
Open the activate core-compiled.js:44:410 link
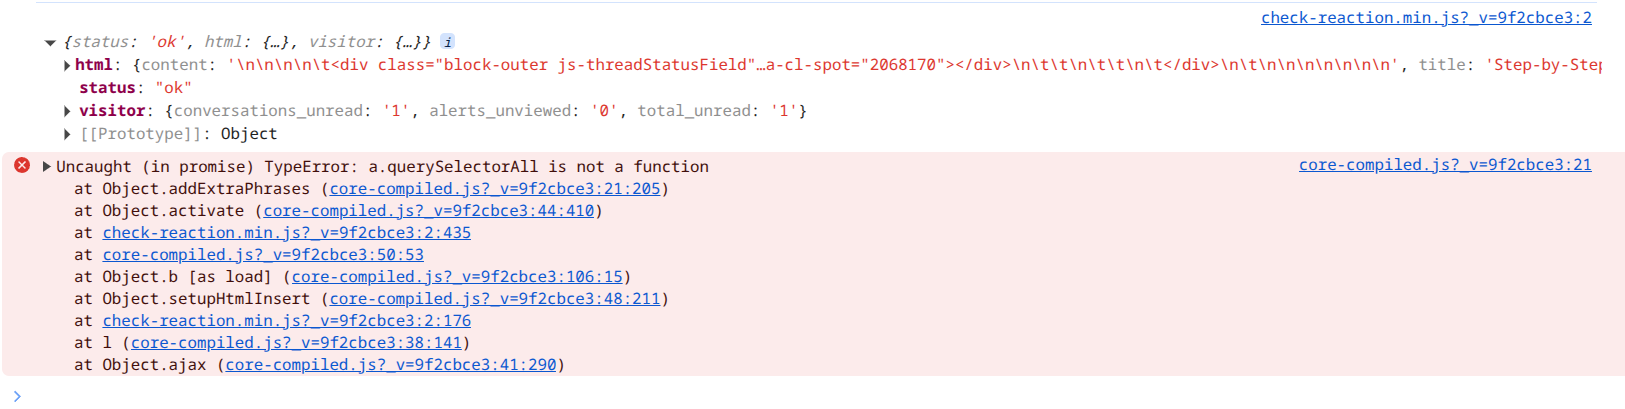429,211
